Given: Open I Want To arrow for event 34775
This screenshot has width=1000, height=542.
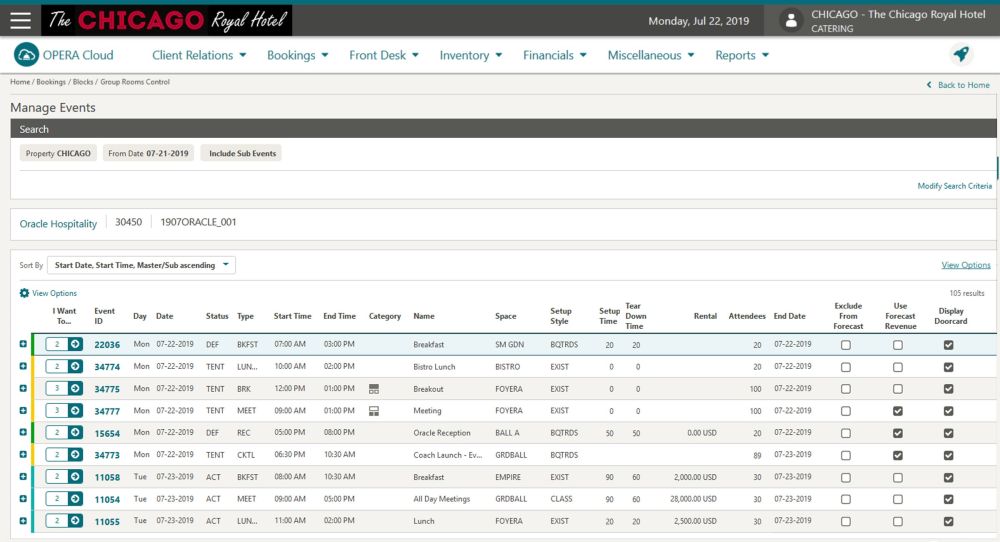Looking at the screenshot, I should coord(75,388).
